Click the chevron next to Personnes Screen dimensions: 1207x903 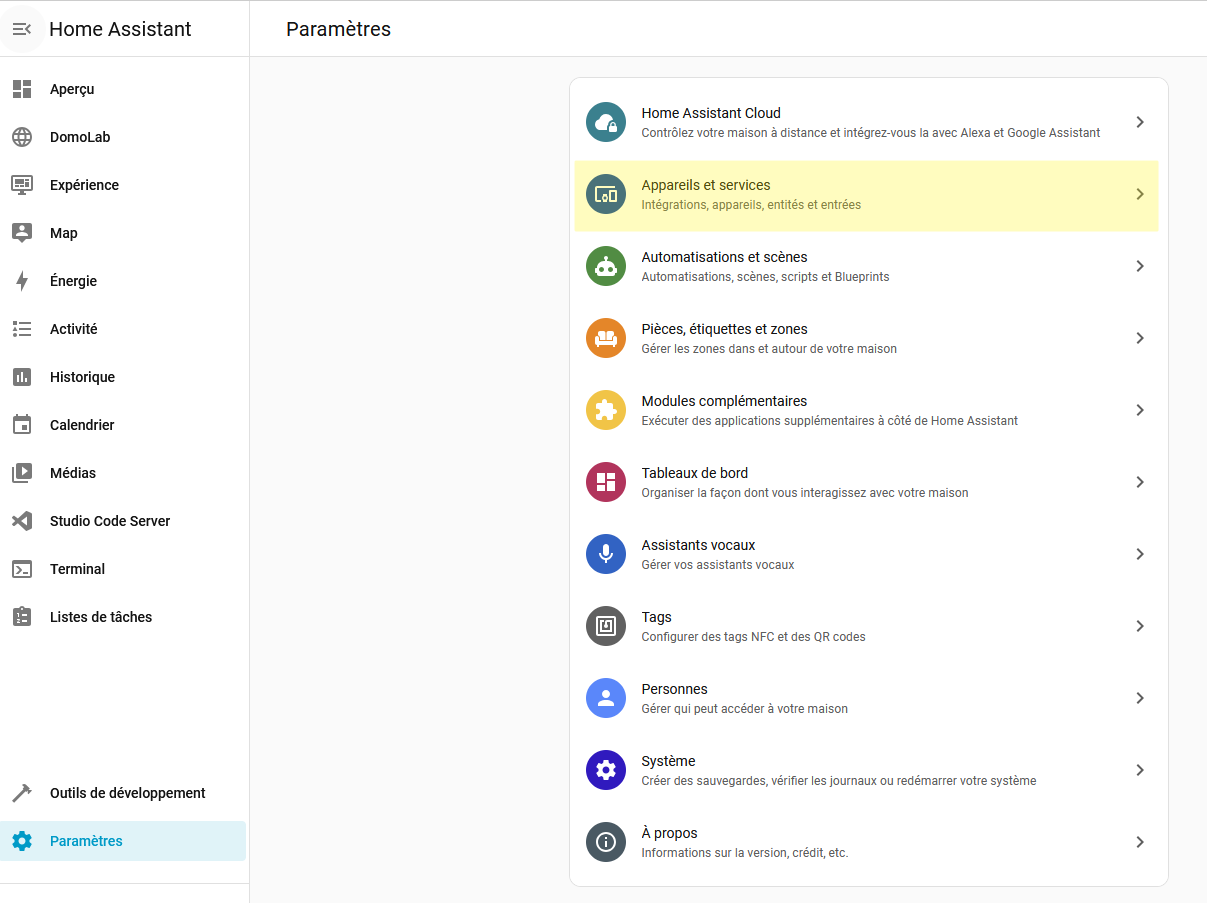coord(1140,698)
